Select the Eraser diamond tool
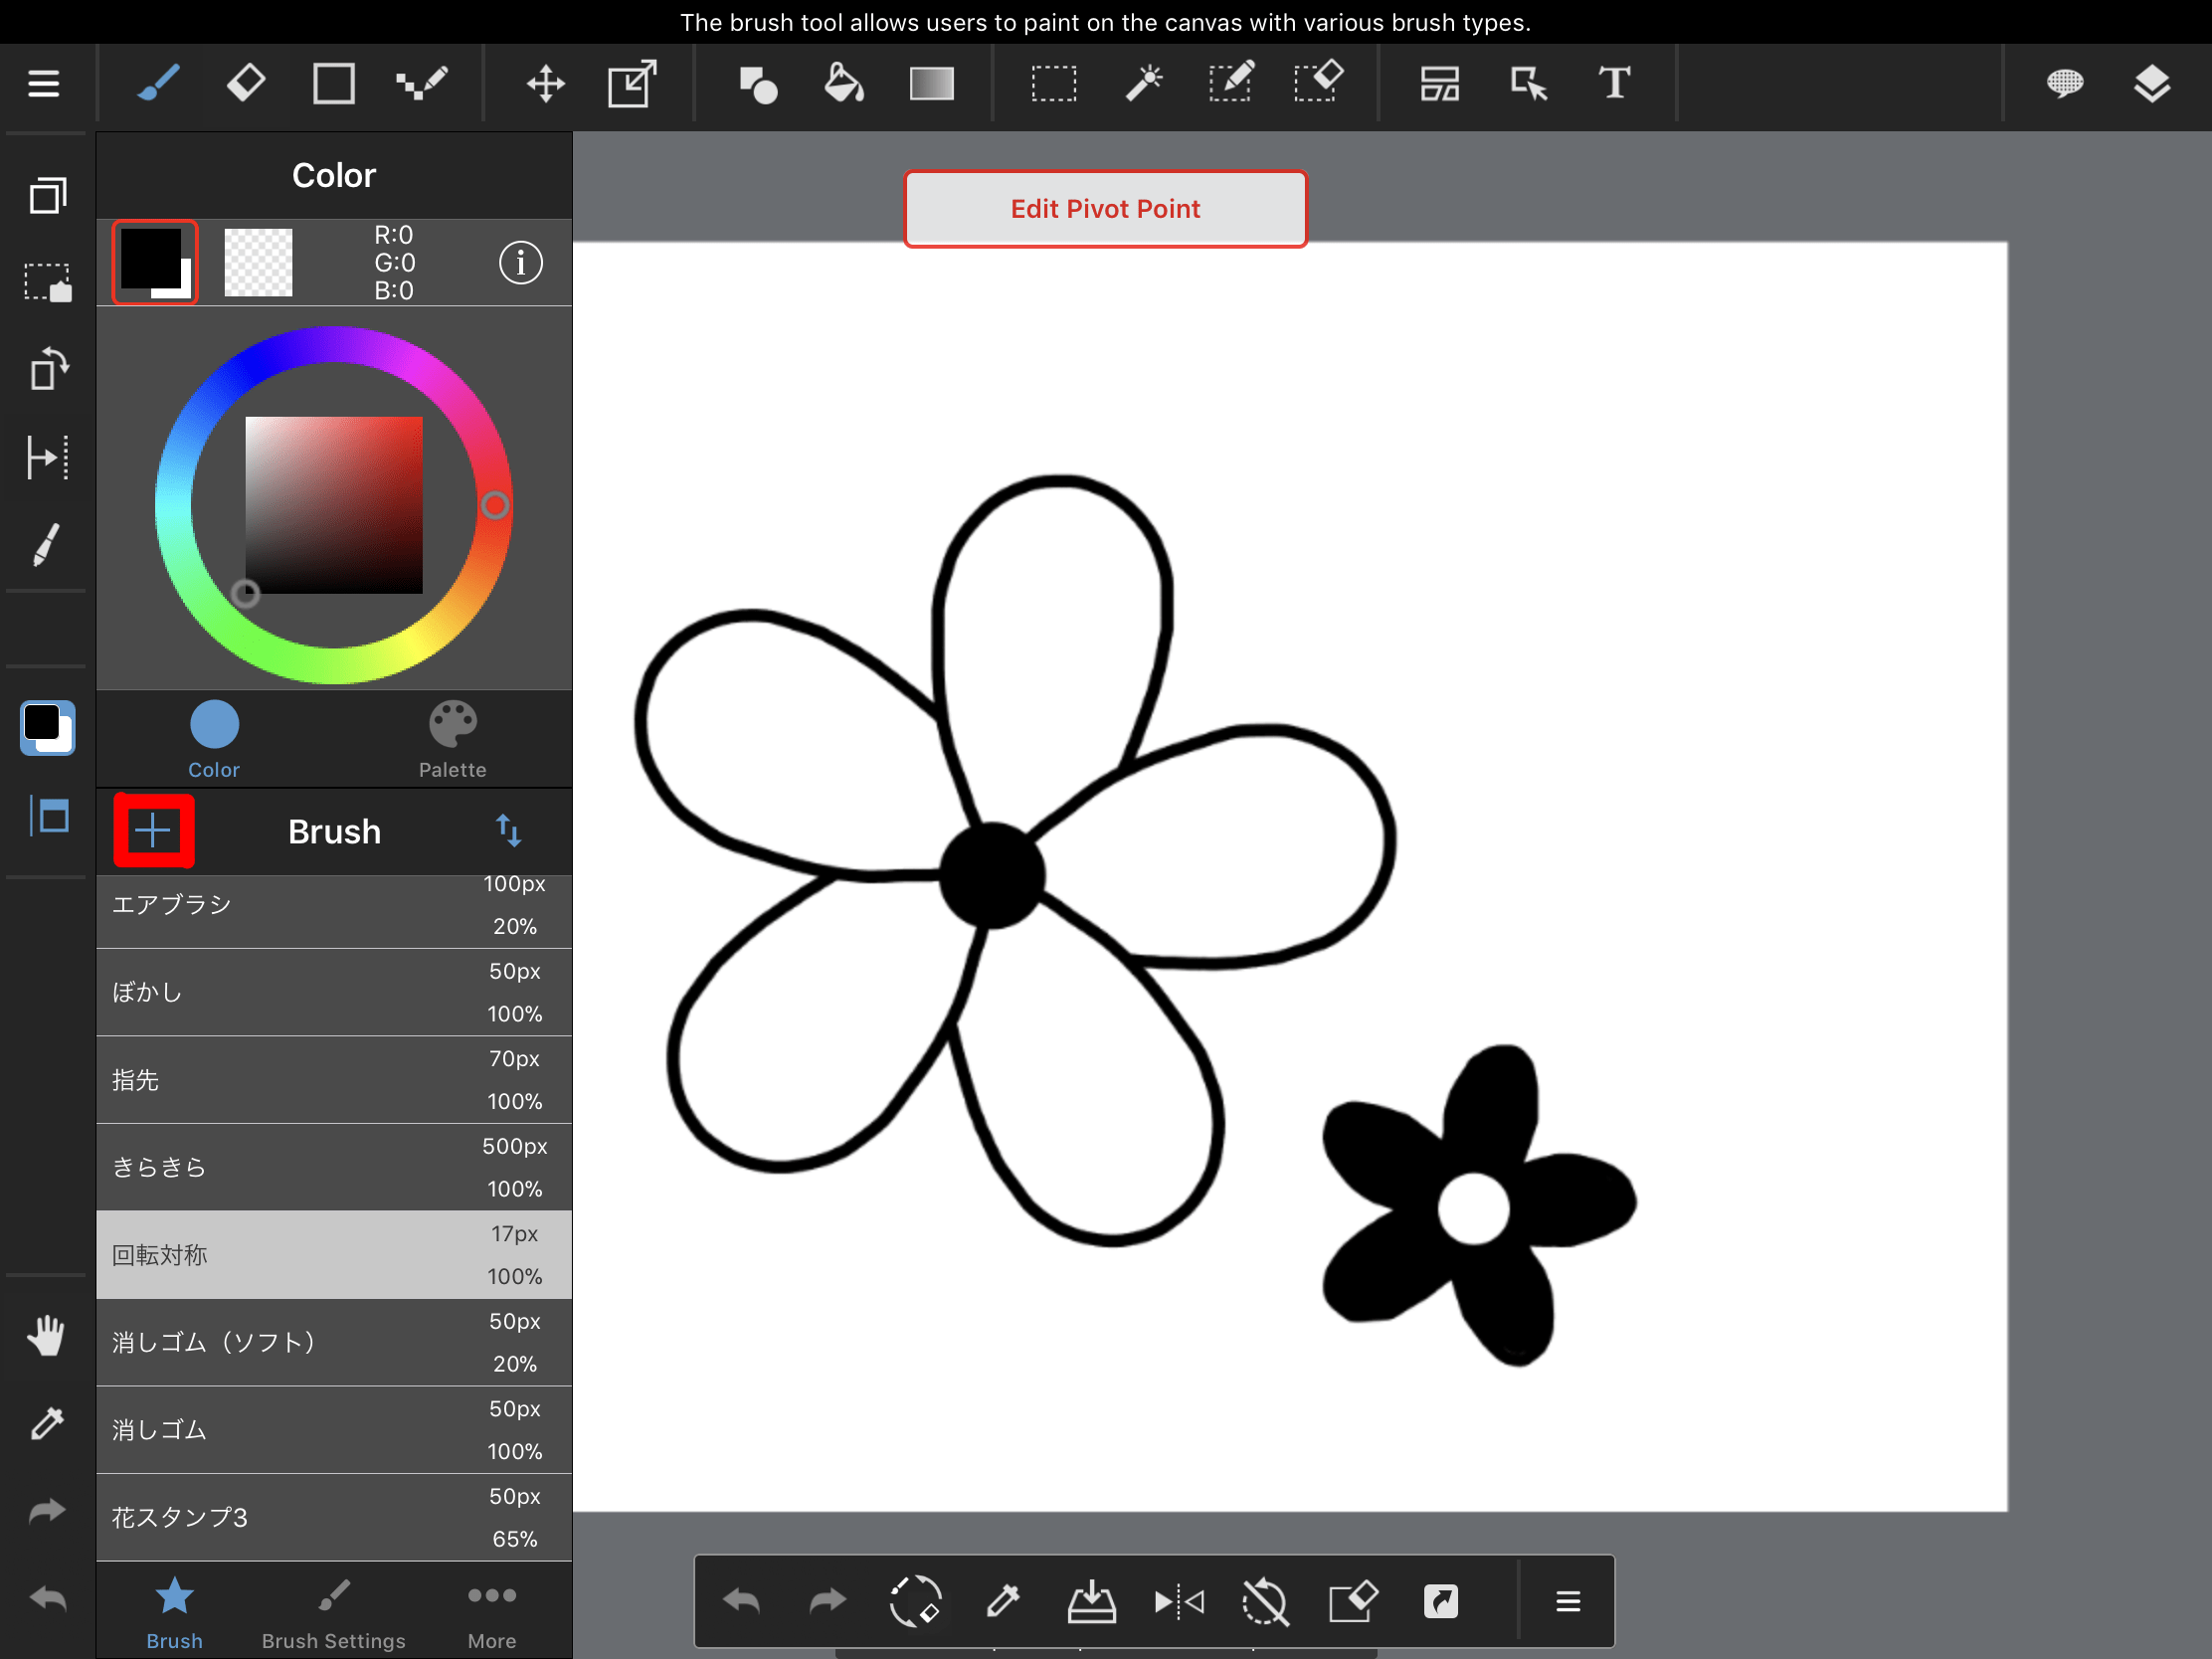This screenshot has height=1659, width=2212. tap(245, 84)
